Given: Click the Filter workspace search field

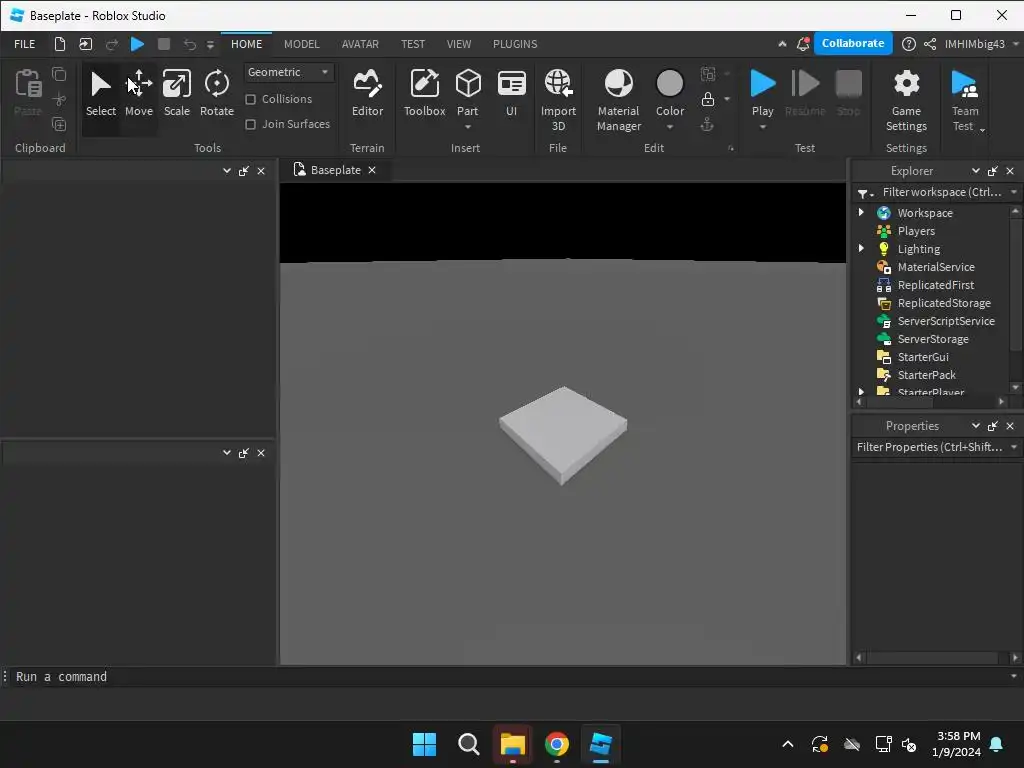Looking at the screenshot, I should 942,192.
